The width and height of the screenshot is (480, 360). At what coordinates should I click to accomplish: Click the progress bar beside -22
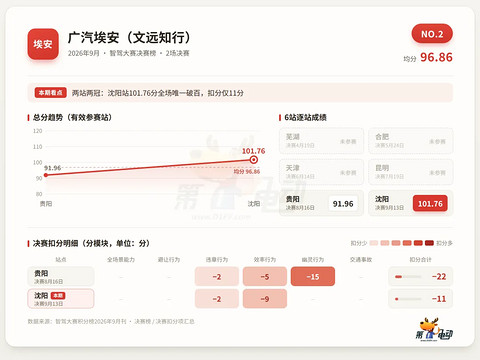coord(408,276)
